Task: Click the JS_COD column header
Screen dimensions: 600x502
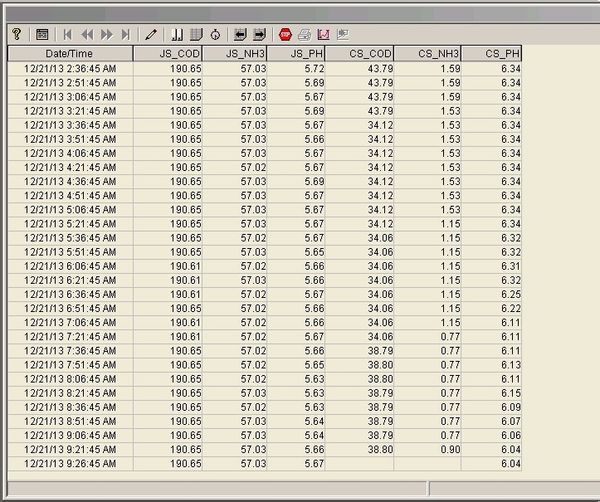Action: (168, 54)
